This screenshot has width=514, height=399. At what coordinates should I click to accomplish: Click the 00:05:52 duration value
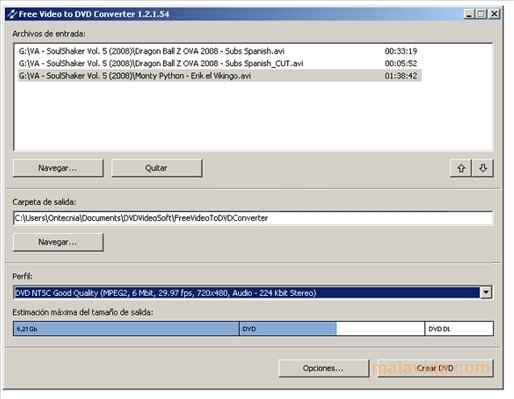[x=401, y=63]
